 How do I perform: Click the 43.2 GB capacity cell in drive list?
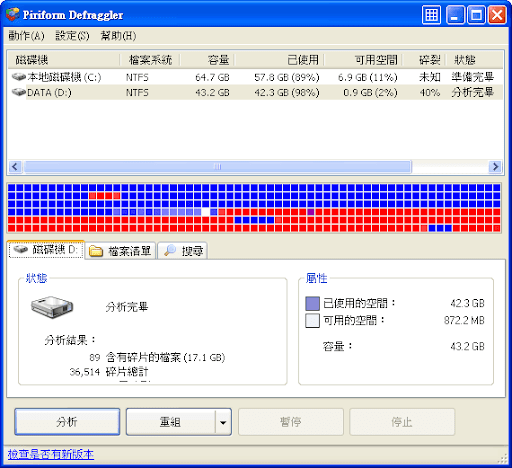(x=212, y=92)
